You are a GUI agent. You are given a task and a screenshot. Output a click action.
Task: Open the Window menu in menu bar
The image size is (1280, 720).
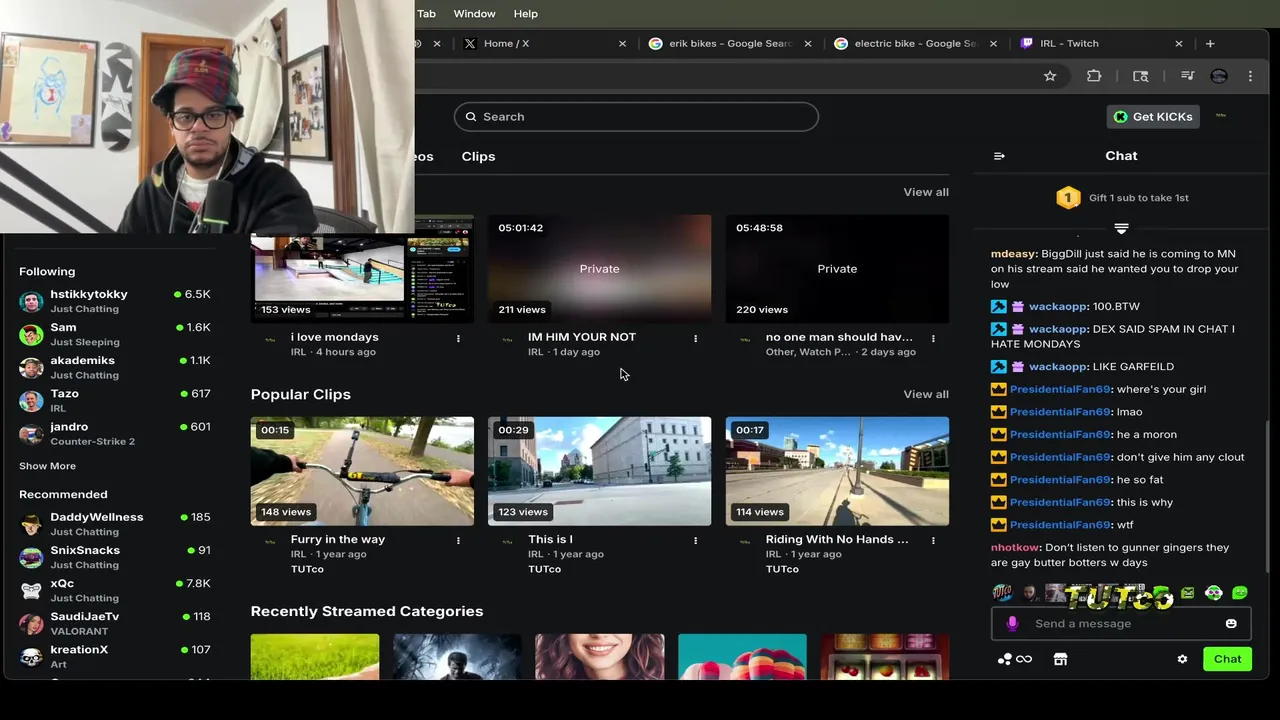pos(474,13)
